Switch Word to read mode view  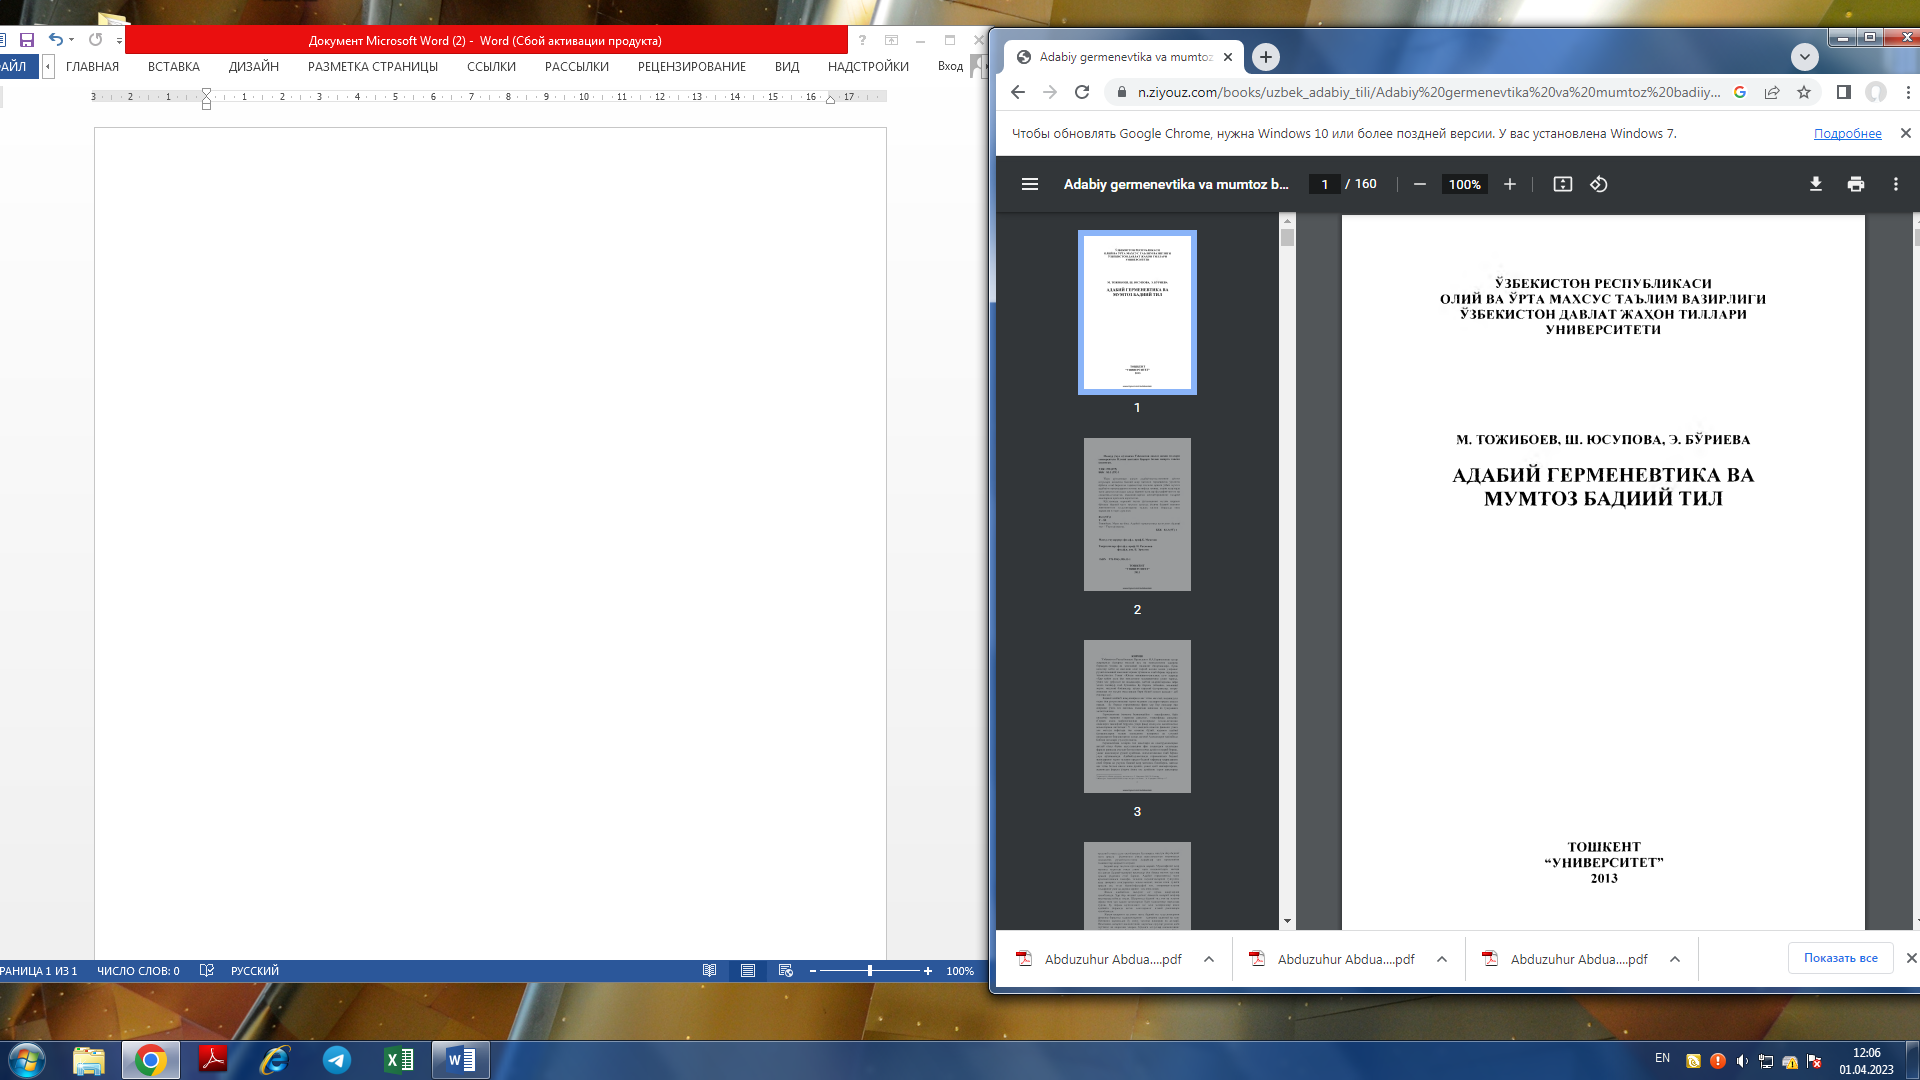coord(709,971)
